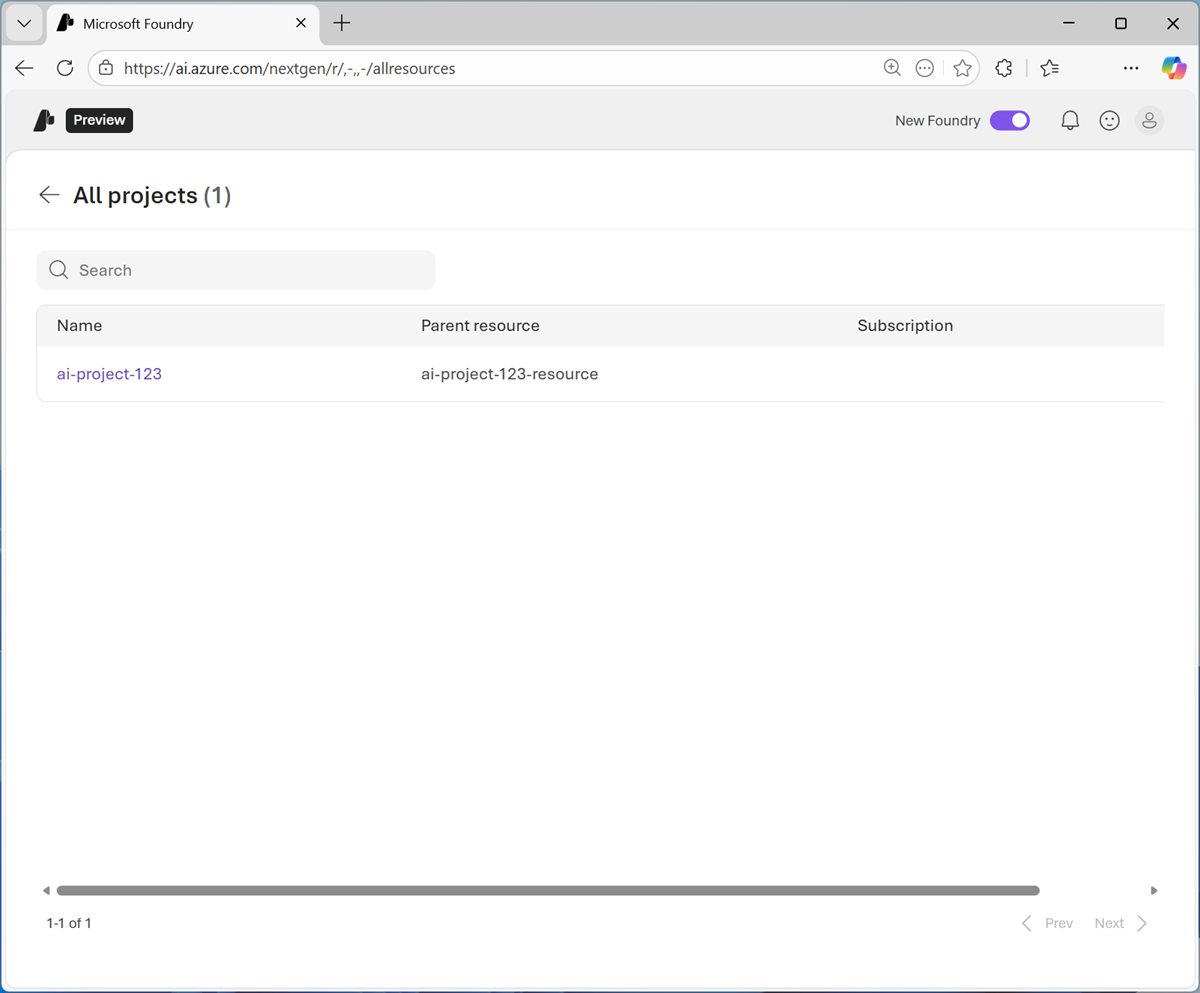The image size is (1200, 993).
Task: Click the site info badge in the address bar
Action: click(106, 68)
